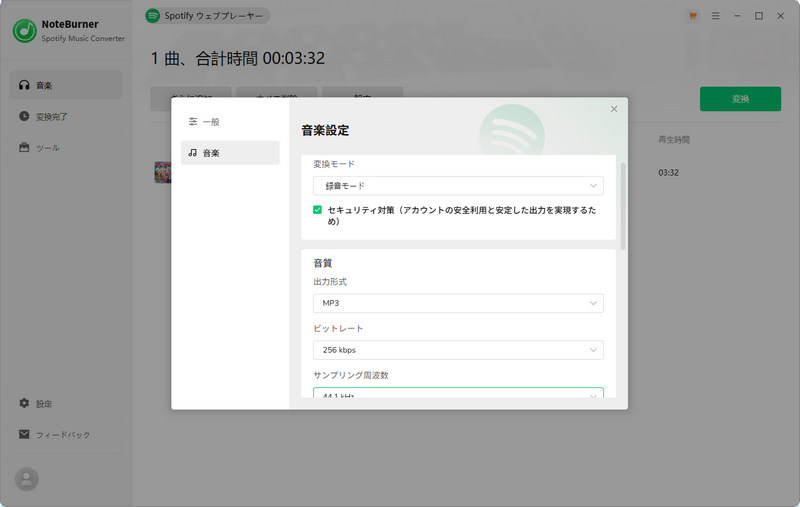
Task: Open the ツール toolbox section
Action: [x=66, y=147]
